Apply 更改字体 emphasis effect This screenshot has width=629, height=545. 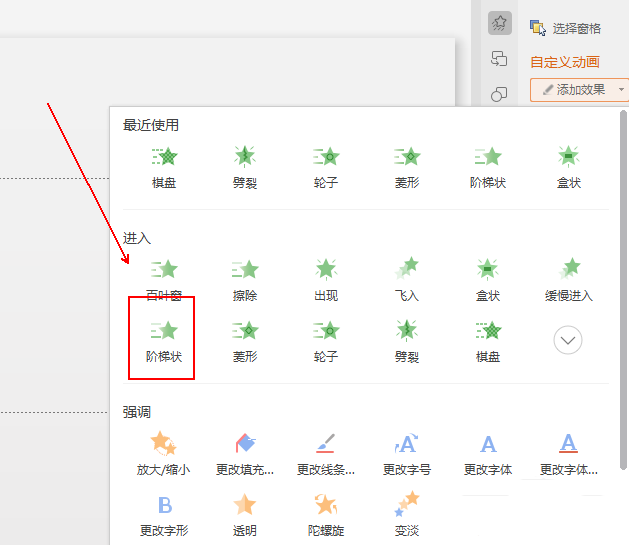[488, 454]
